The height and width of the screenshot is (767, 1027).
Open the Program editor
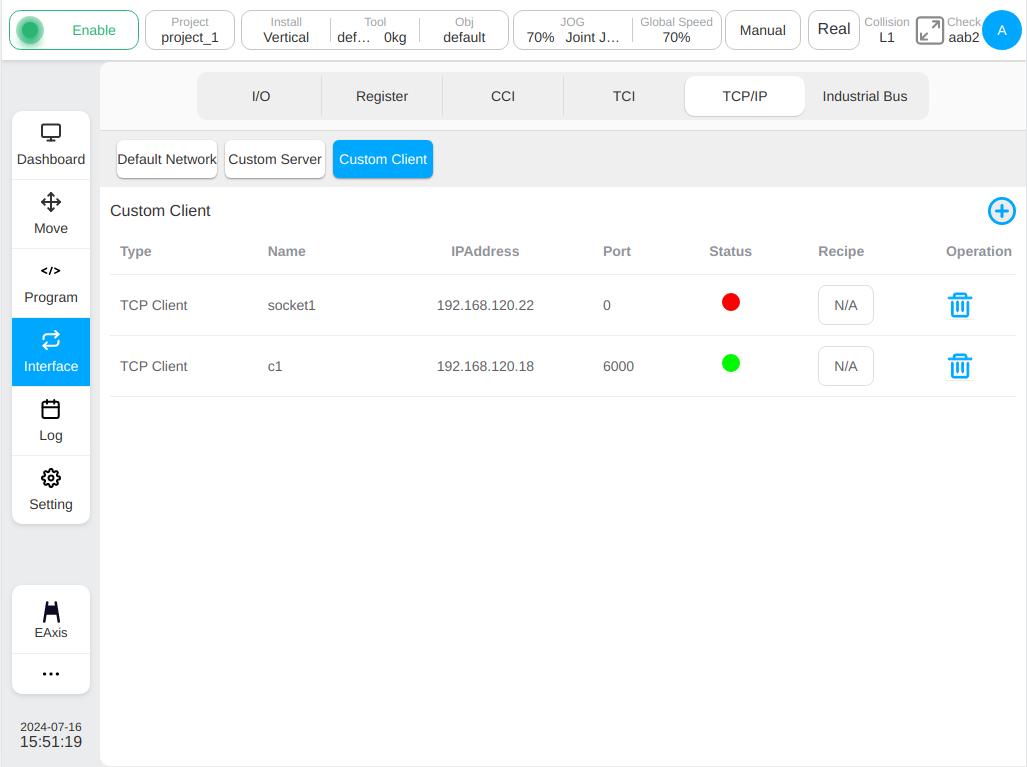click(x=51, y=284)
